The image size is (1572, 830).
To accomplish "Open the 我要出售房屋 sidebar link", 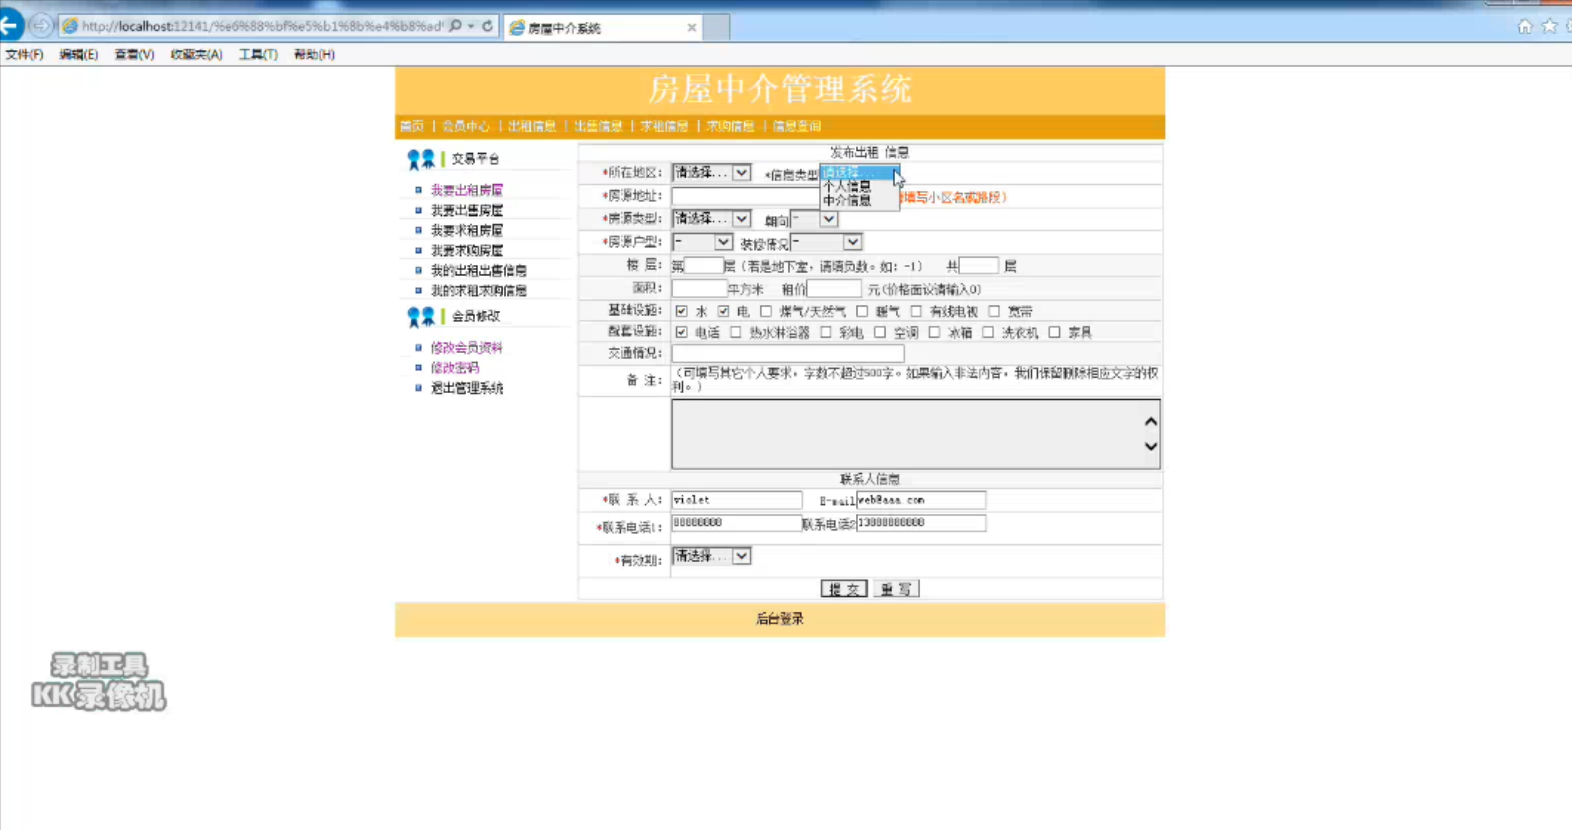I will pos(466,211).
